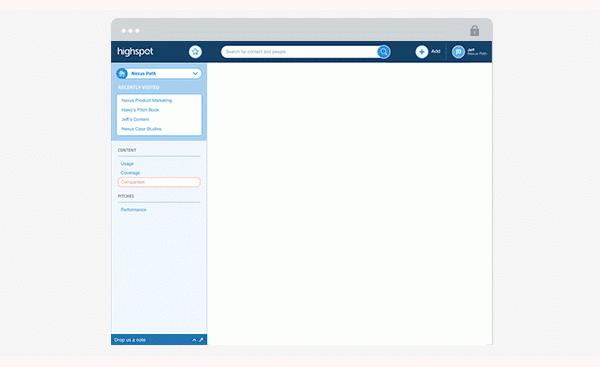
Task: Click the Pitches section heading
Action: [126, 196]
